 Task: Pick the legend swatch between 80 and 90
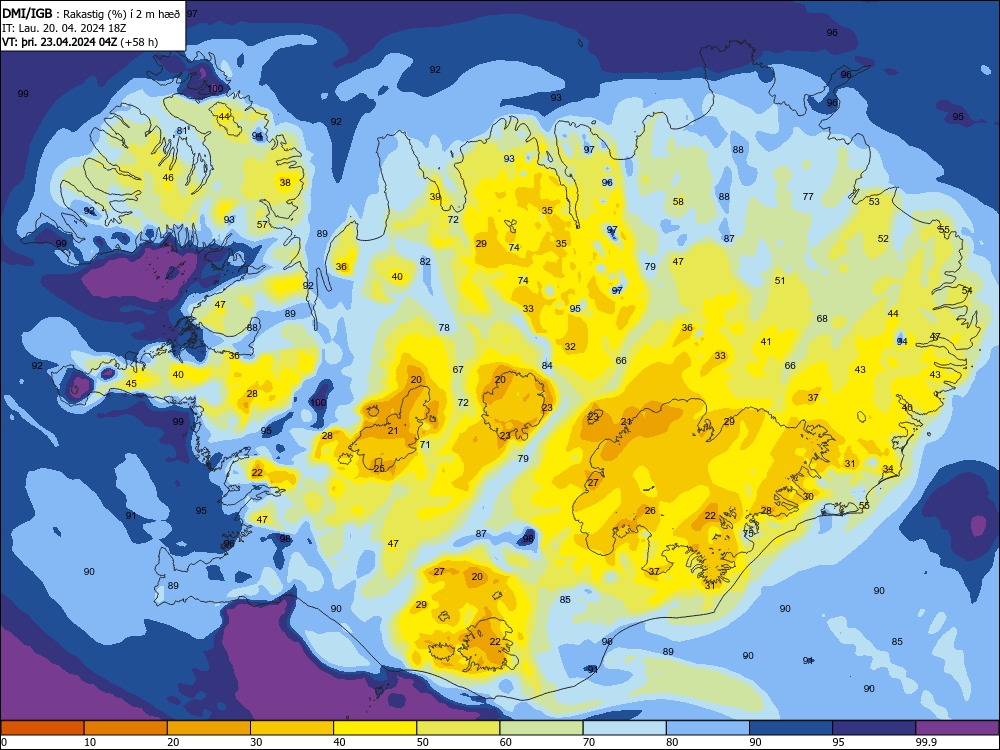[707, 728]
